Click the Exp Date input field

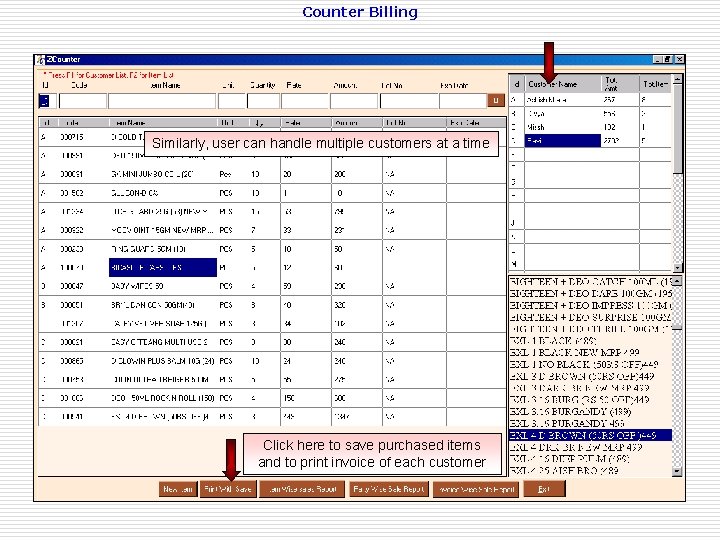(463, 101)
